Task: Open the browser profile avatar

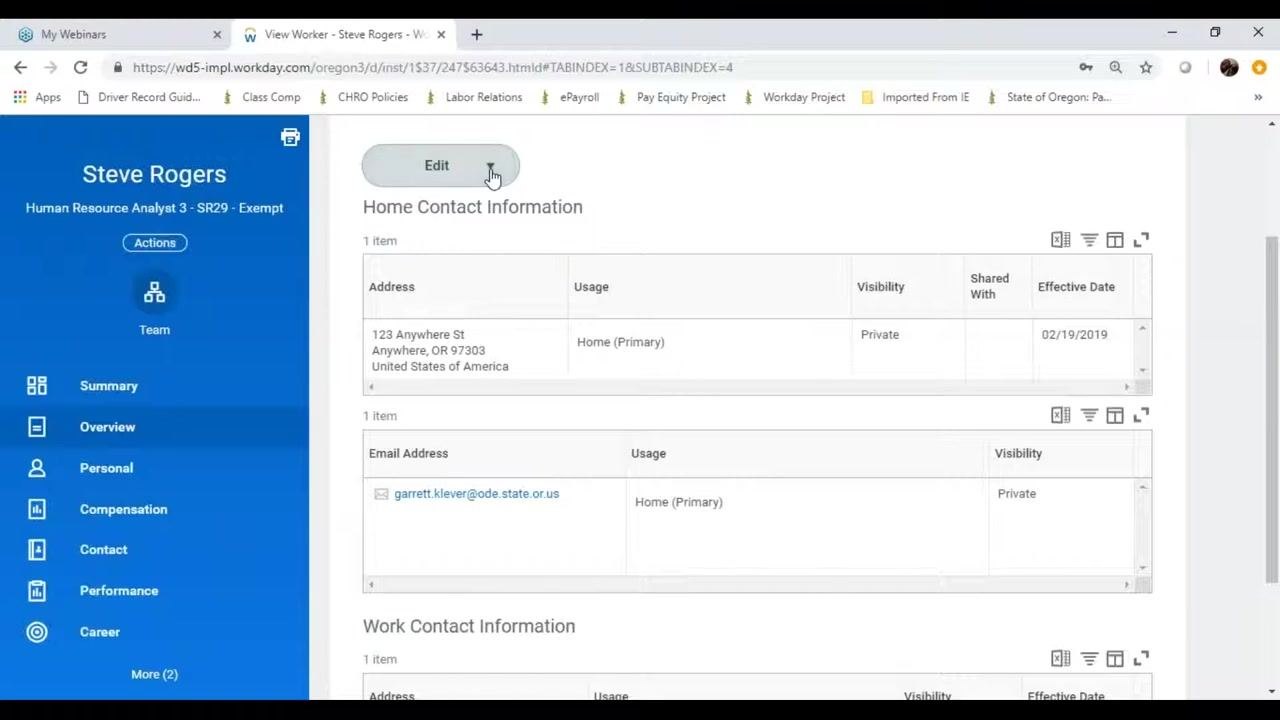Action: coord(1229,67)
